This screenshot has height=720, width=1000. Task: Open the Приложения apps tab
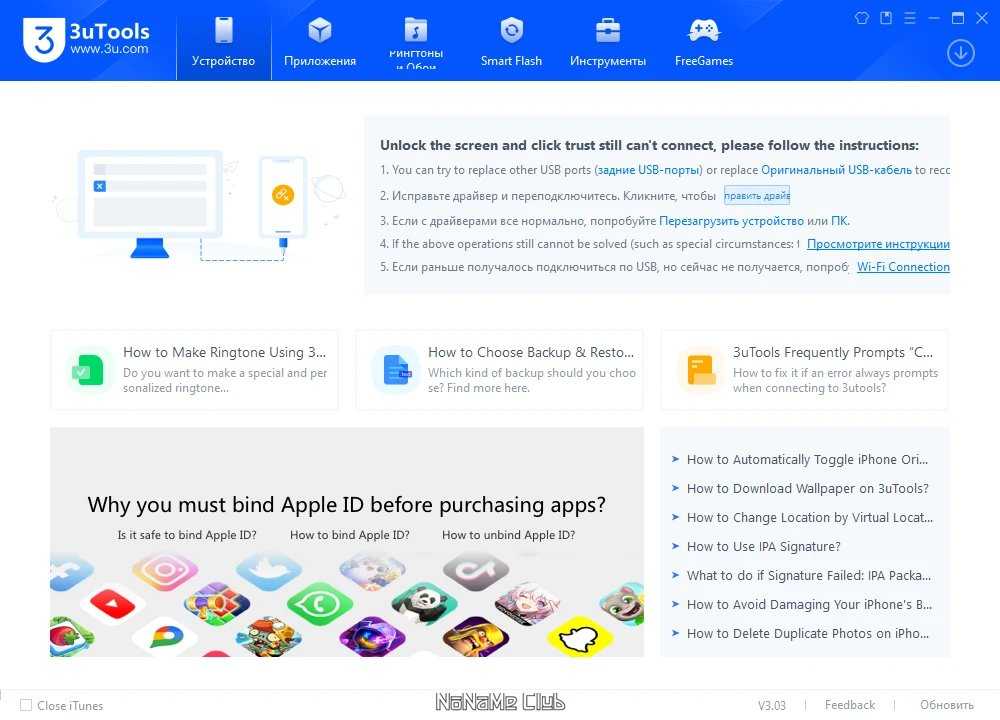pos(320,41)
